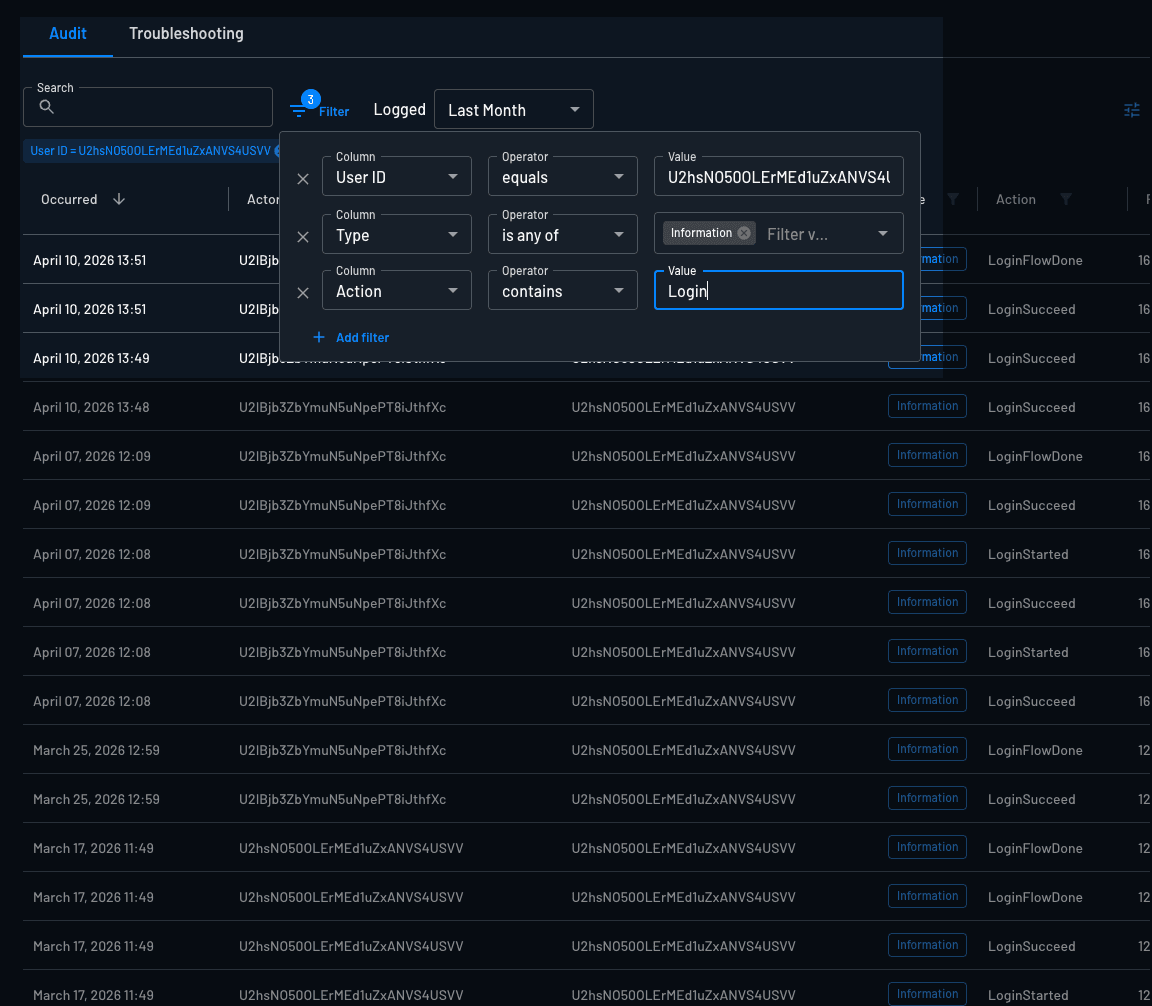Expand the Filter values dropdown arrow

click(x=883, y=234)
